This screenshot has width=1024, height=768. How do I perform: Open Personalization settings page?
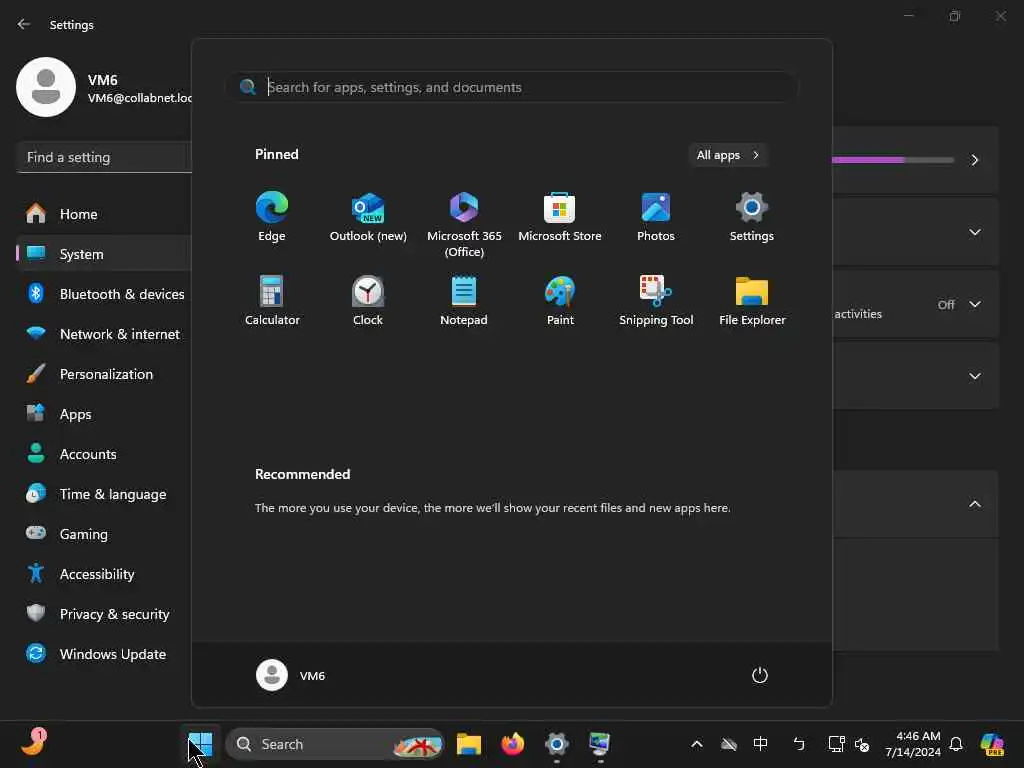pos(104,374)
